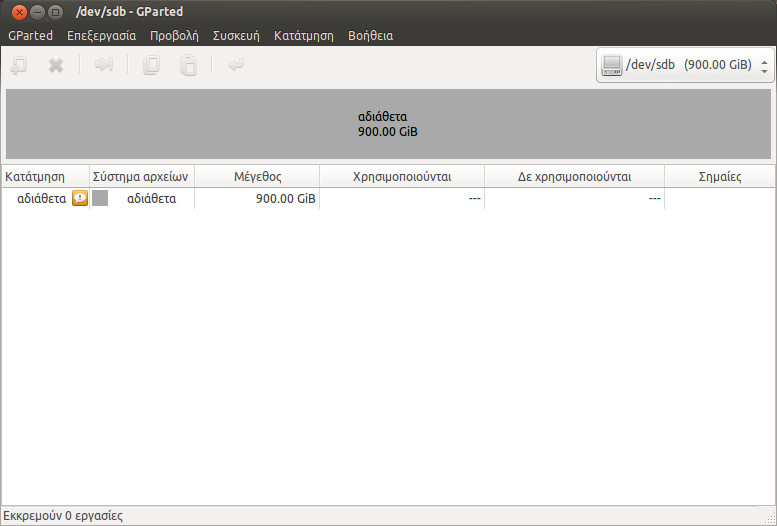This screenshot has width=777, height=526.
Task: Click the Δε χρησιμοποιούνται column header
Action: (574, 176)
